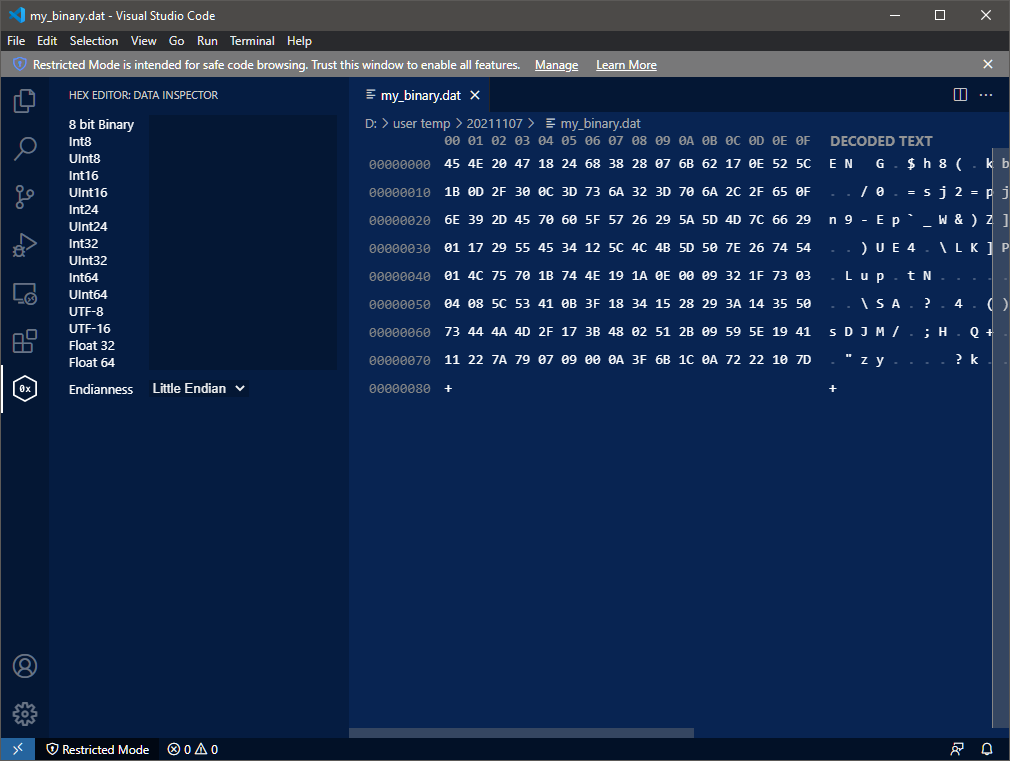Open the Terminal menu

[252, 41]
